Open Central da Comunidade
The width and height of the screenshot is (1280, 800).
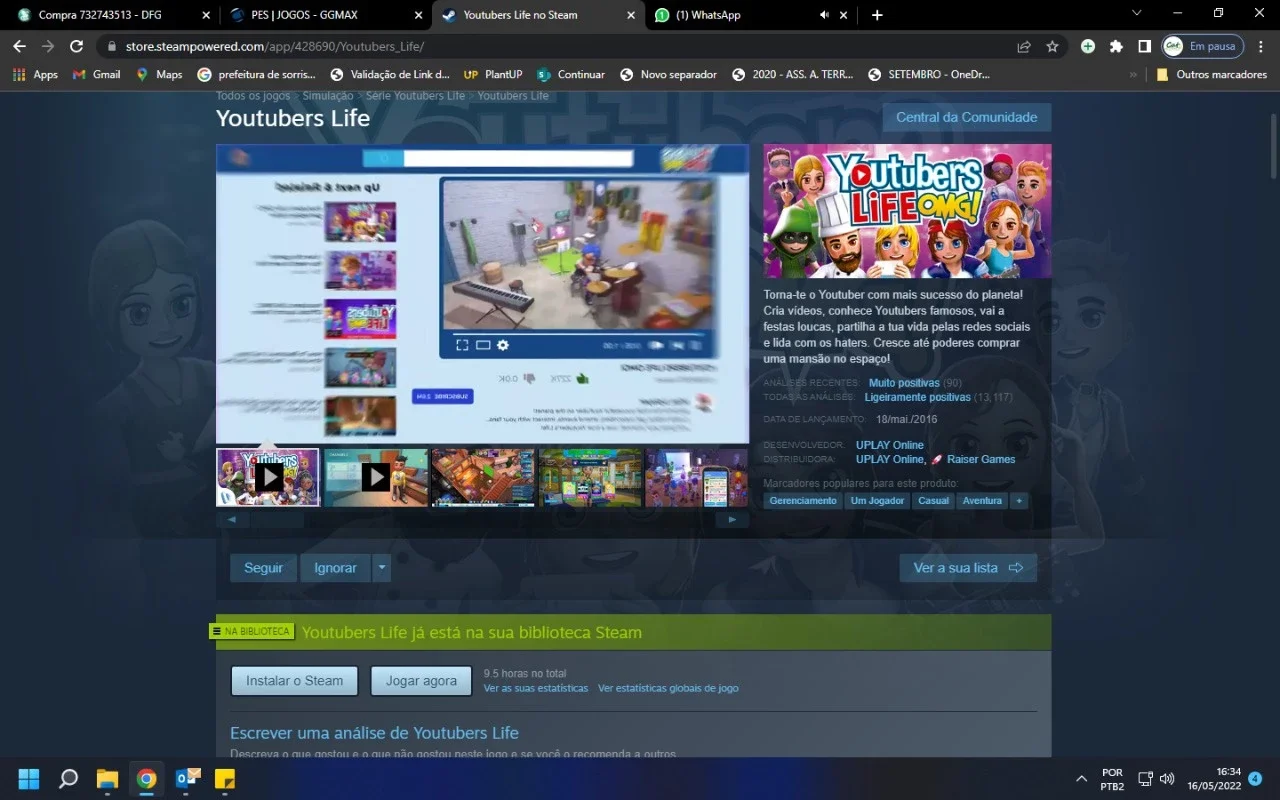pyautogui.click(x=966, y=117)
